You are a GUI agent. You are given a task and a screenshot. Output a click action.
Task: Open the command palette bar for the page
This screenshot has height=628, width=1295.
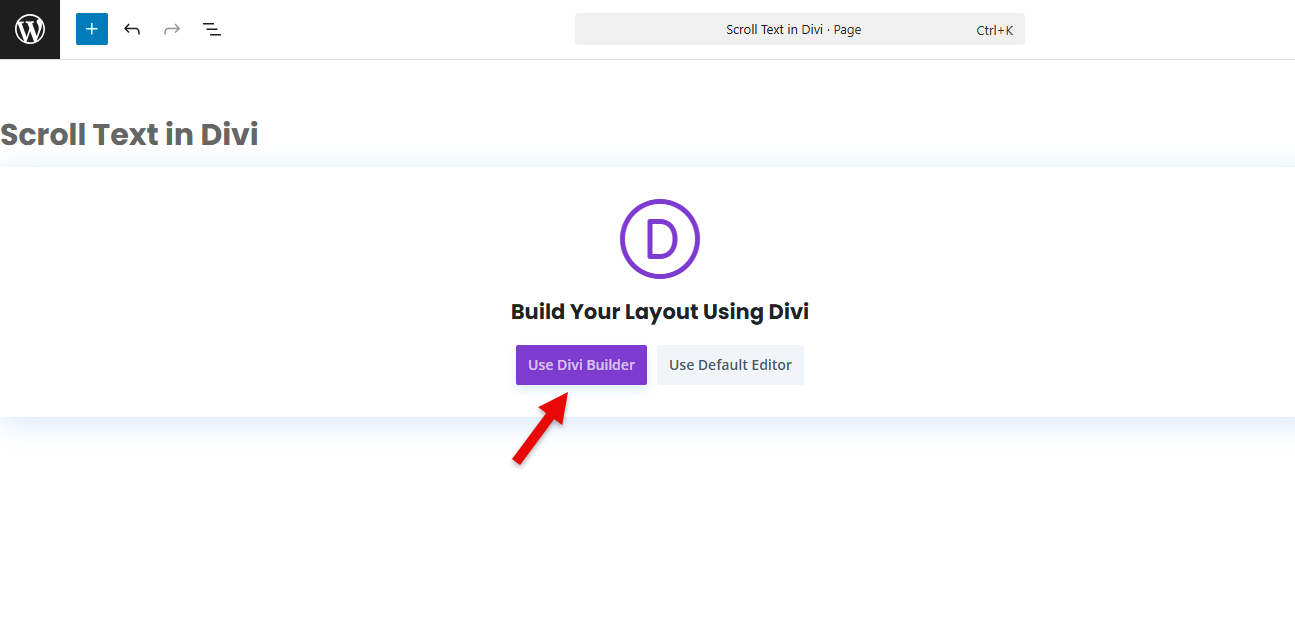tap(799, 29)
